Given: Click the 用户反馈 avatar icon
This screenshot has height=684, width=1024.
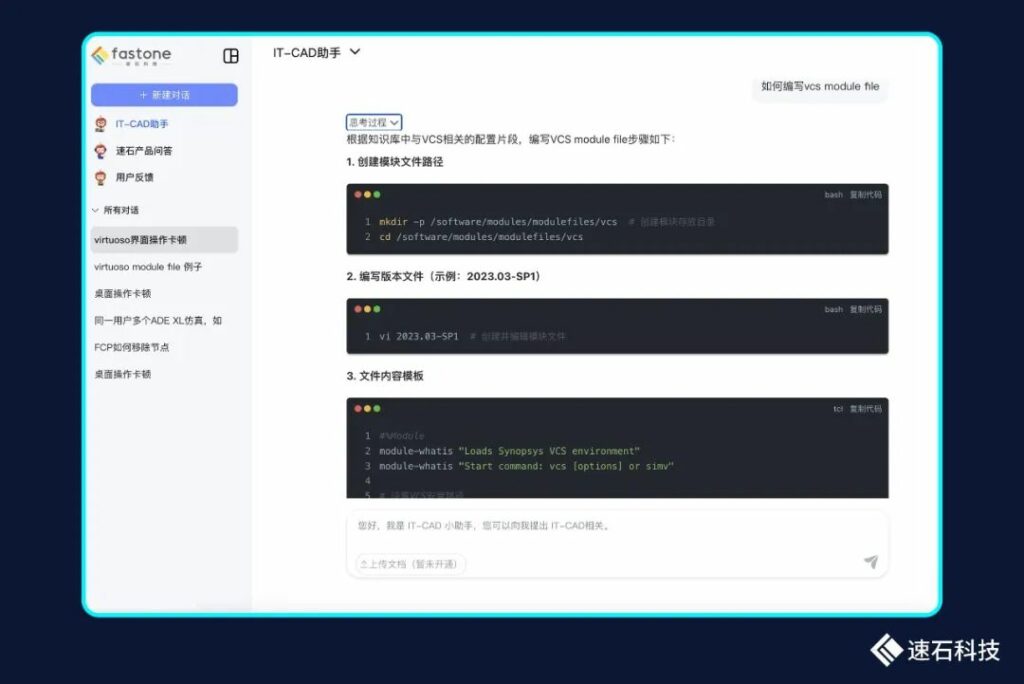Looking at the screenshot, I should click(100, 178).
